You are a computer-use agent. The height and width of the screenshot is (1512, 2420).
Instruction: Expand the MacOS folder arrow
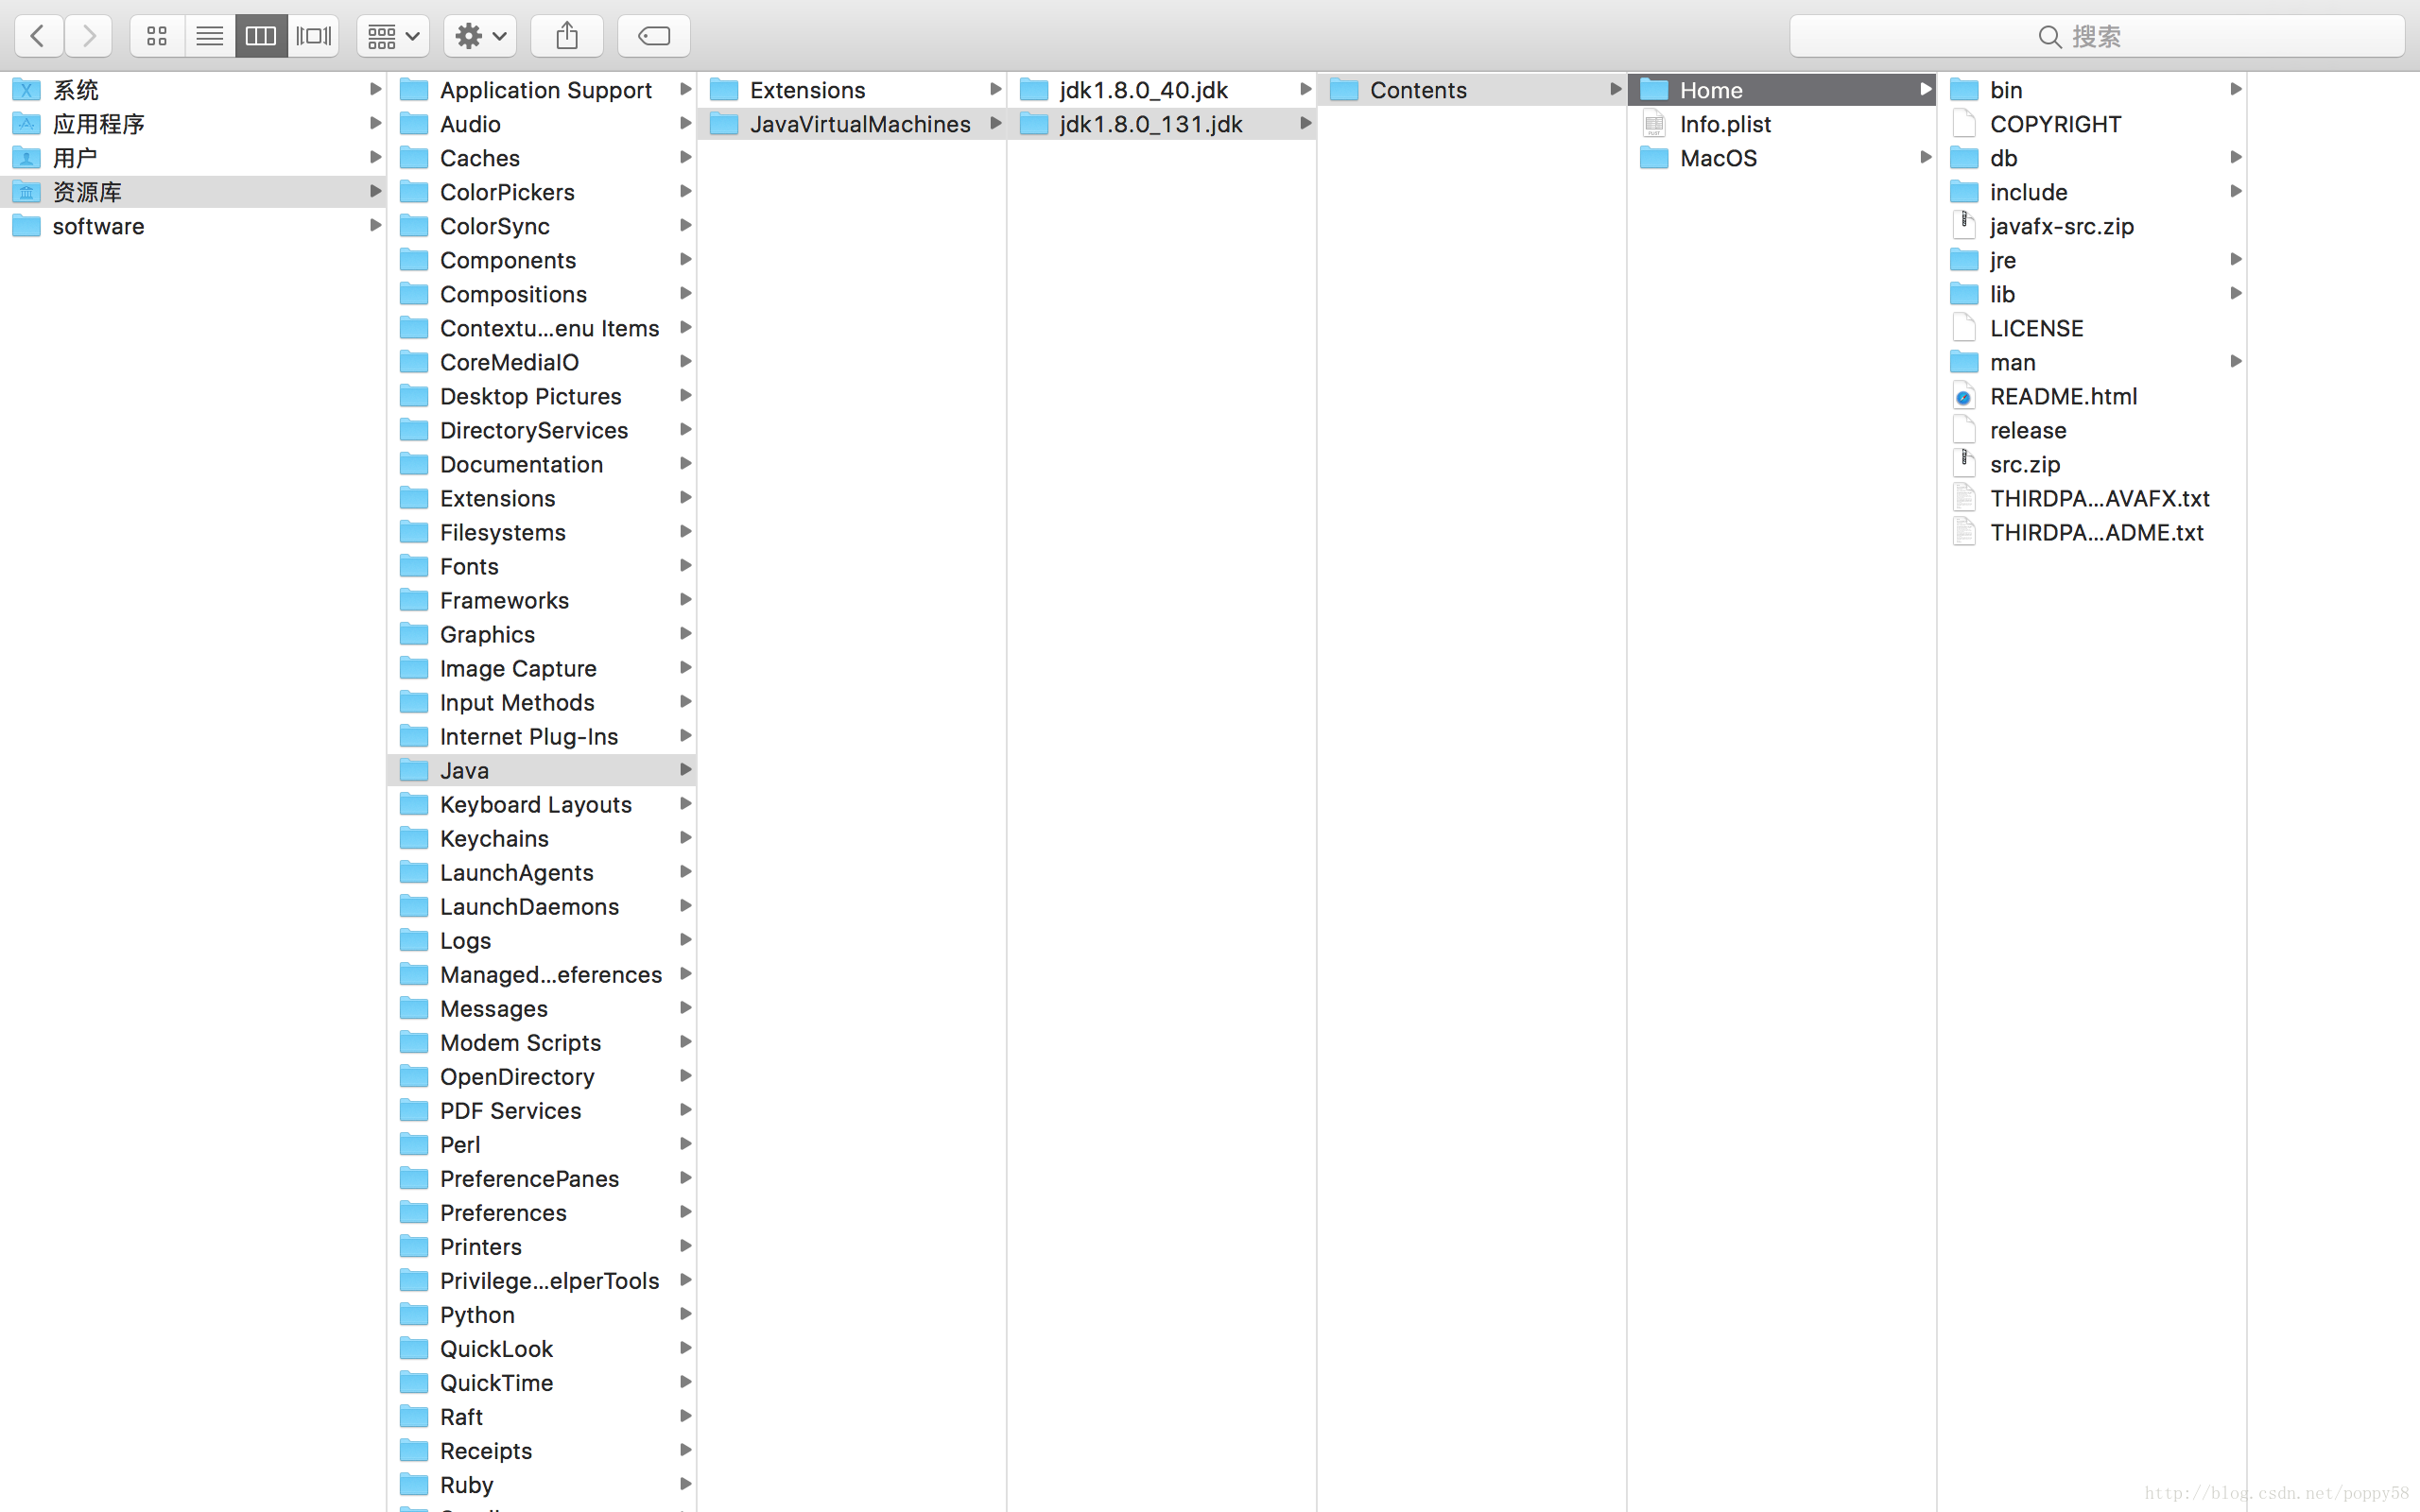(1925, 157)
